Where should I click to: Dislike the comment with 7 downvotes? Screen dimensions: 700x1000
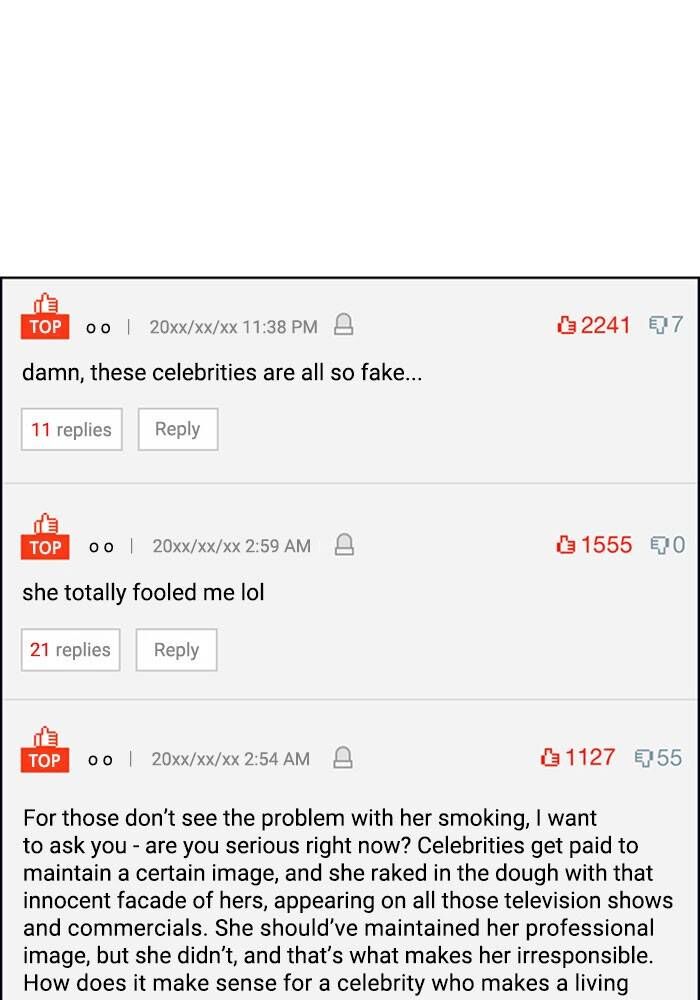click(x=658, y=325)
